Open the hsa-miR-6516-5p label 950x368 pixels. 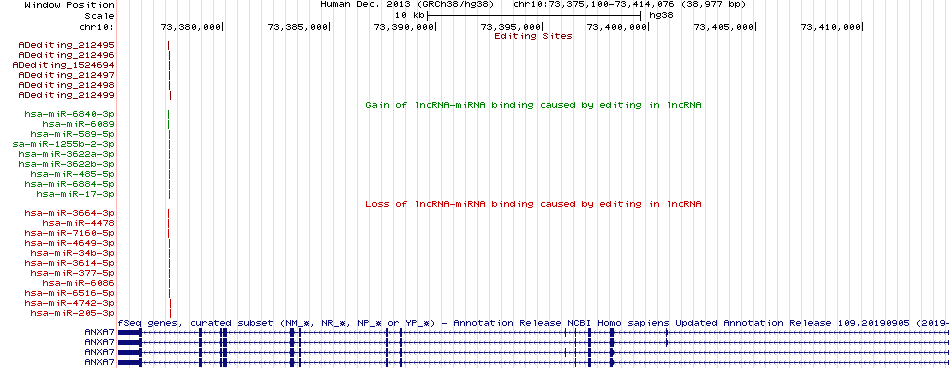(70, 293)
